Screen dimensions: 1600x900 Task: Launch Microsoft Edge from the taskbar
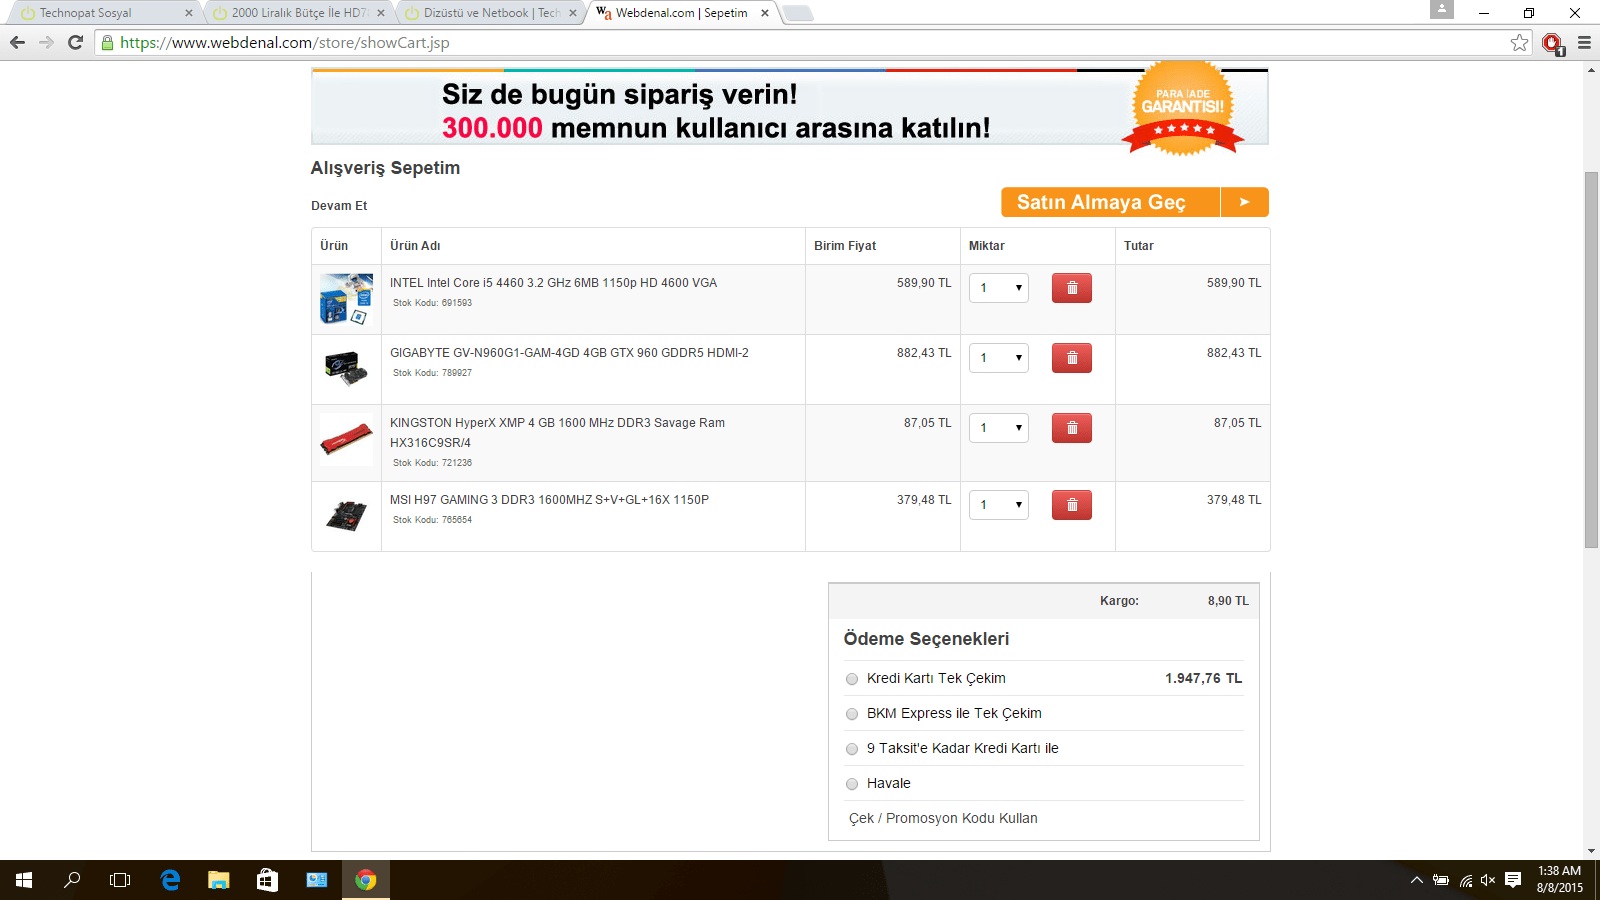pos(170,880)
